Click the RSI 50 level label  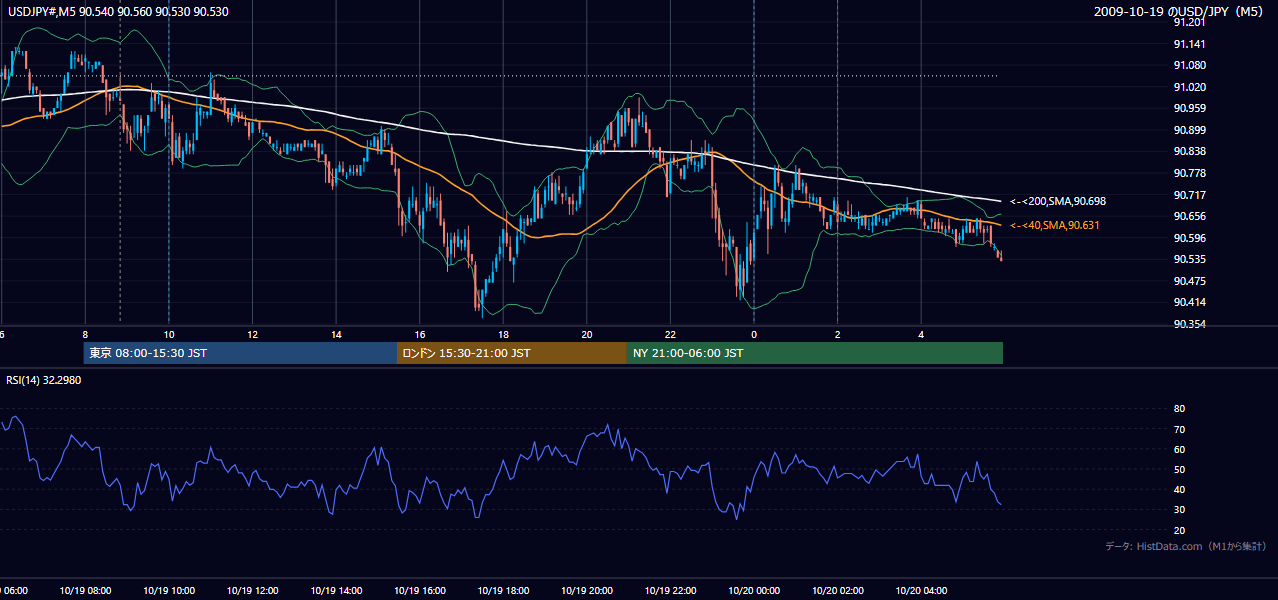coord(1179,469)
